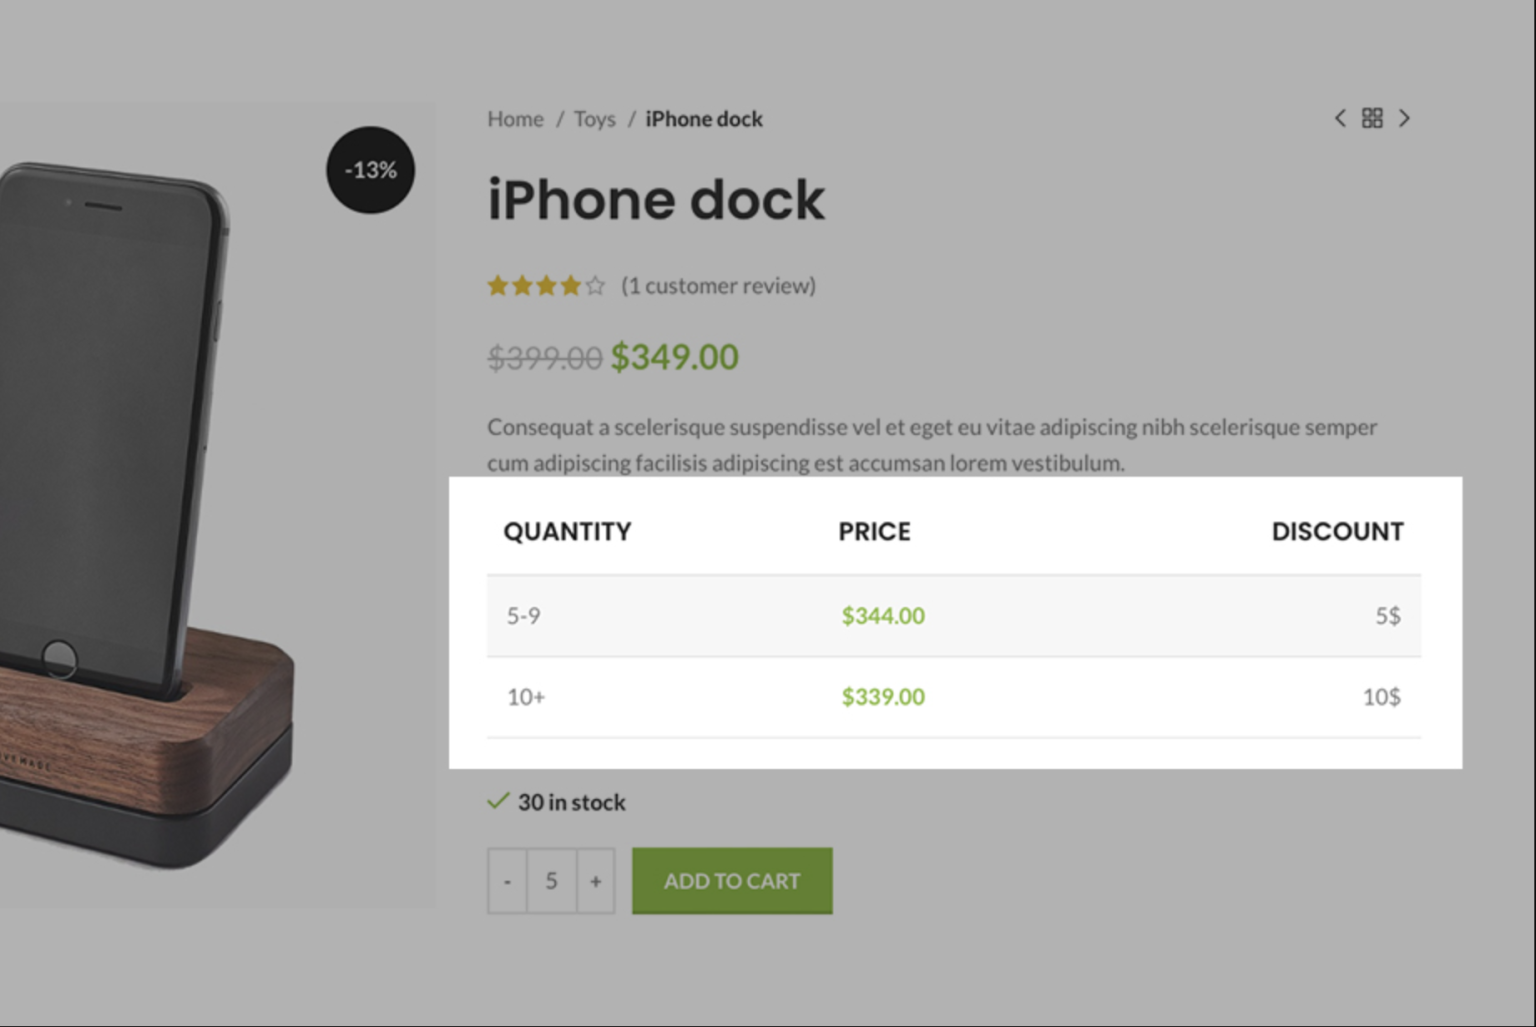Click the $344.00 tier price
Screen dimensions: 1536x1027
tap(883, 616)
